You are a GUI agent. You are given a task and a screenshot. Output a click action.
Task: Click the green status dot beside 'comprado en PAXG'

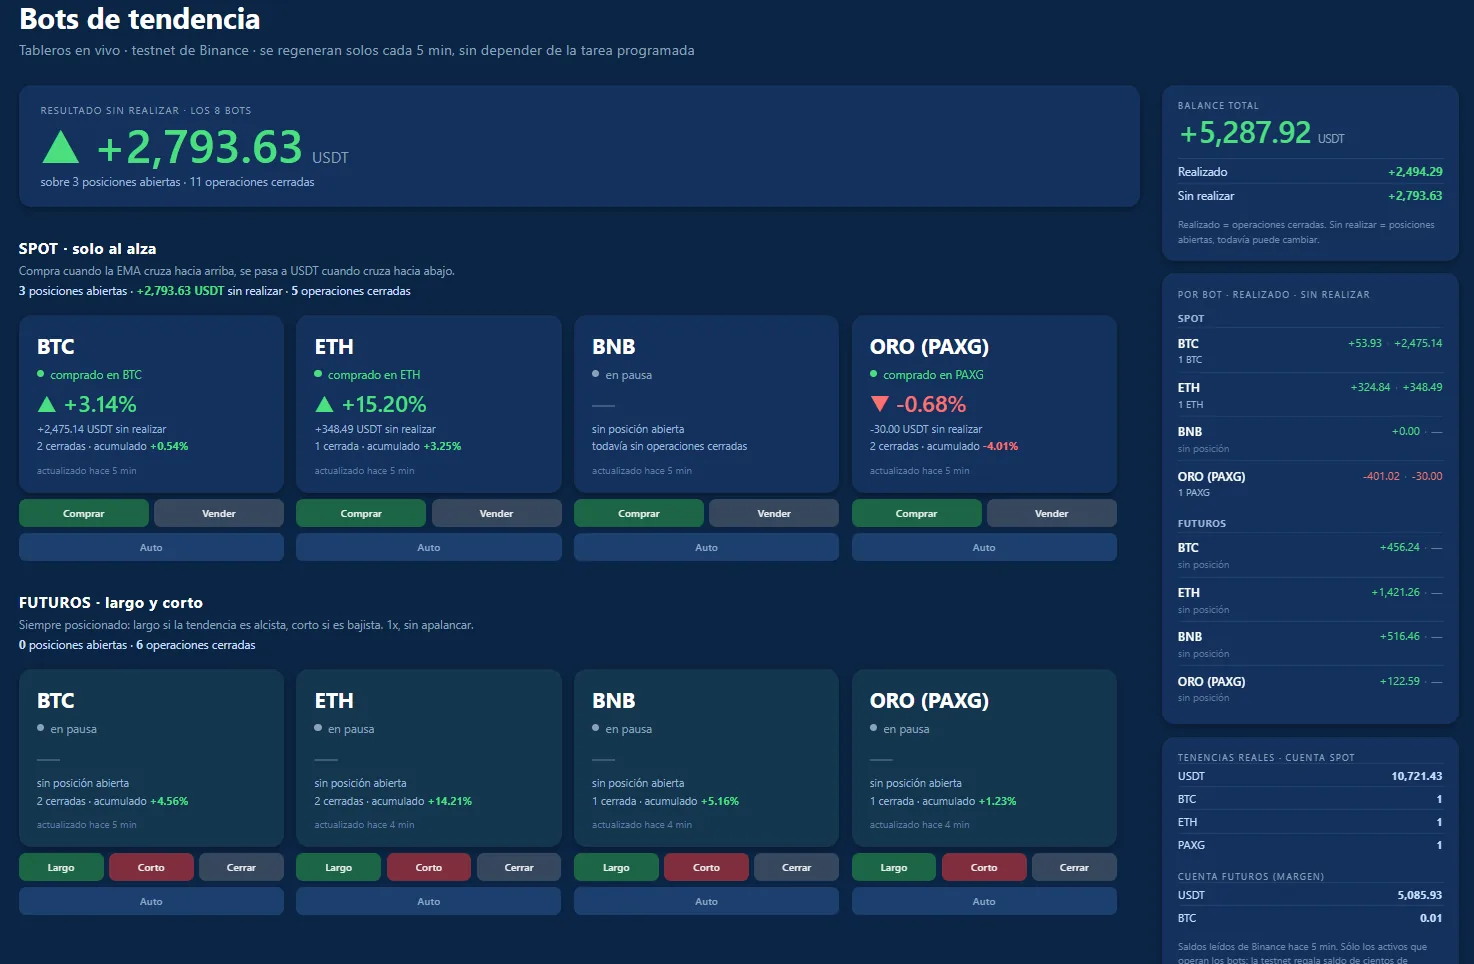click(874, 374)
